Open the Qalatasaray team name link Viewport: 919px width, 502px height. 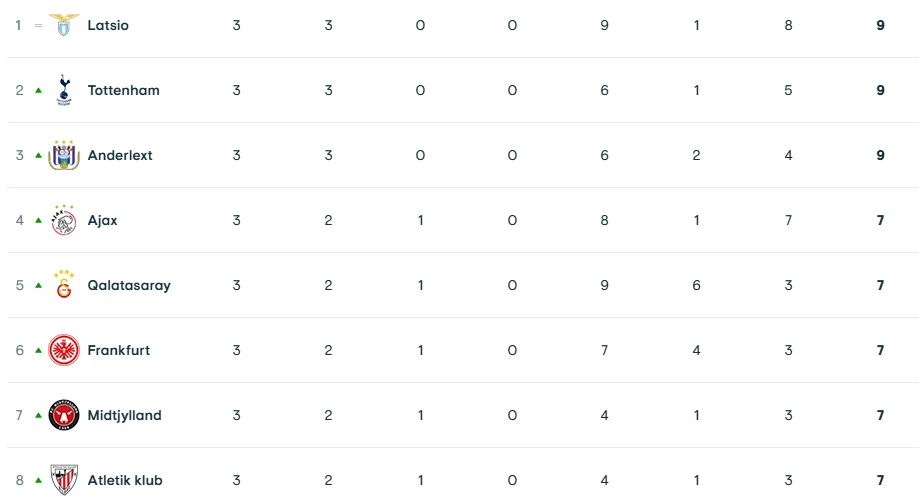coord(129,285)
